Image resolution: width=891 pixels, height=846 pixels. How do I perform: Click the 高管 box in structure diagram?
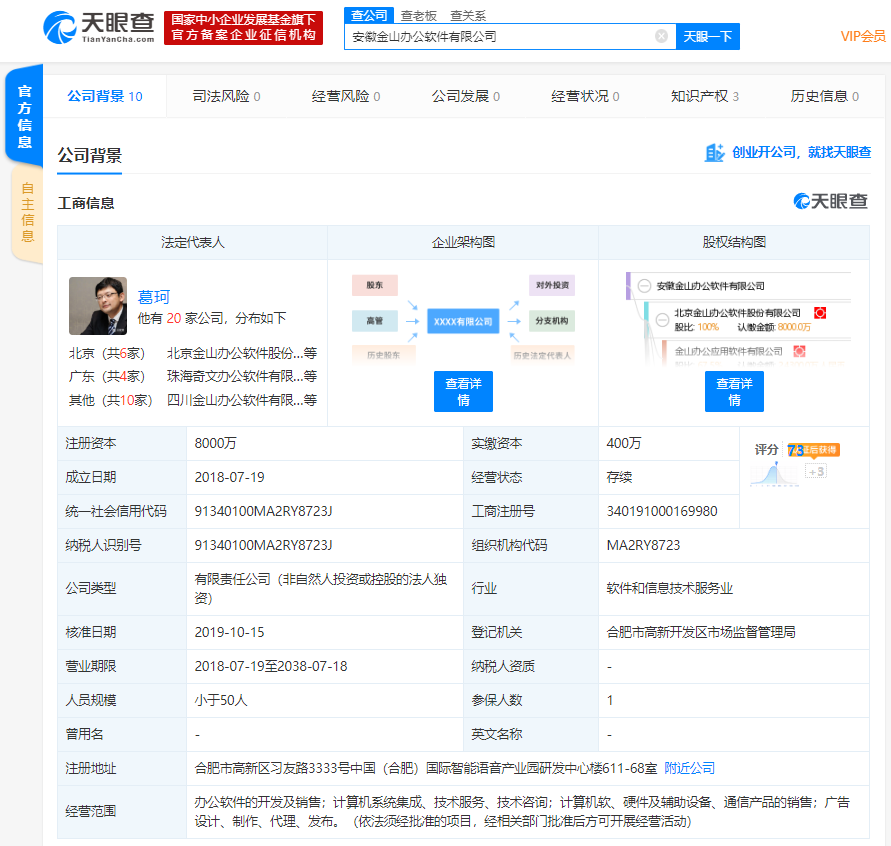tap(374, 321)
